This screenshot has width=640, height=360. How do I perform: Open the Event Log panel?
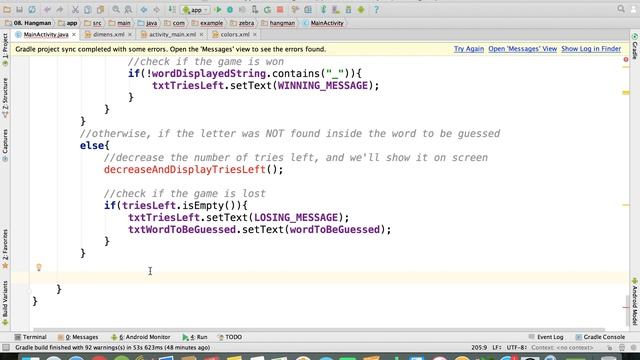(x=546, y=337)
